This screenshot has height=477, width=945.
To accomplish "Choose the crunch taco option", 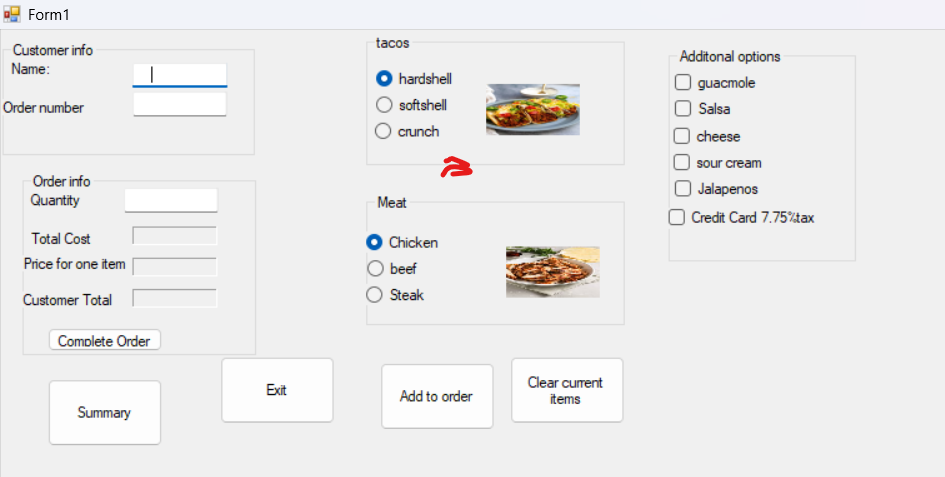I will click(383, 131).
